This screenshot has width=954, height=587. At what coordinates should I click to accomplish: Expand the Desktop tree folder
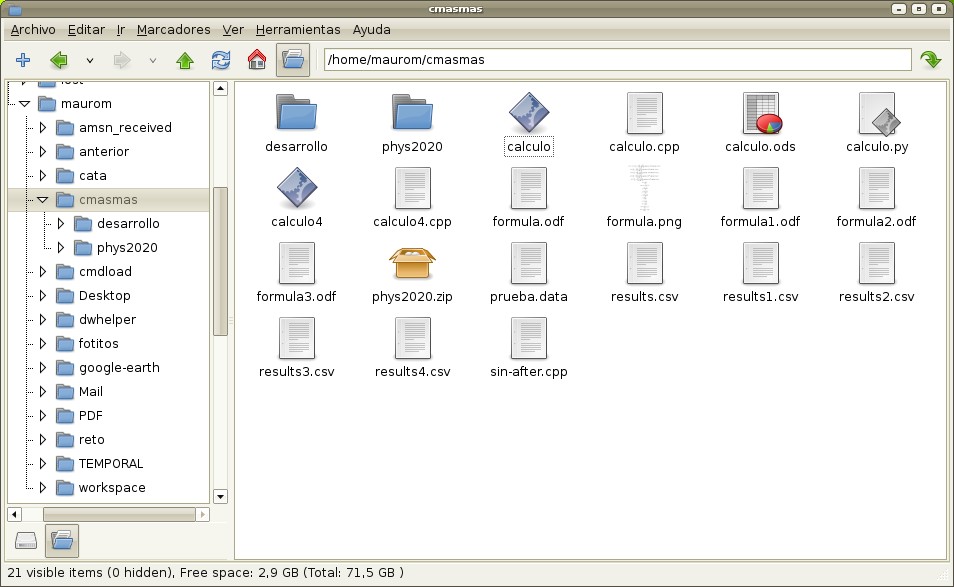click(43, 296)
